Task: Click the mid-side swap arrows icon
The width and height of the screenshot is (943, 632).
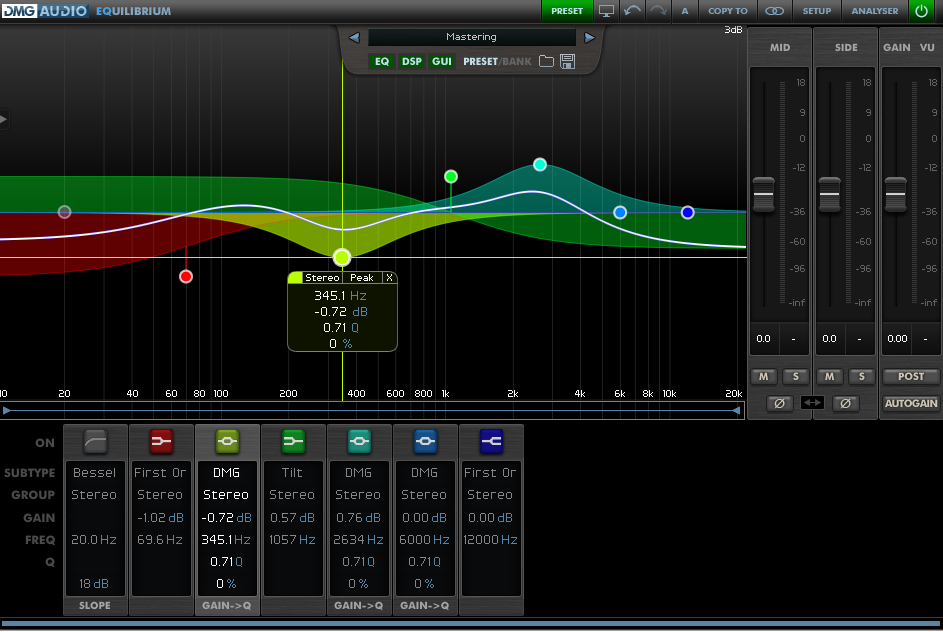Action: [x=813, y=403]
